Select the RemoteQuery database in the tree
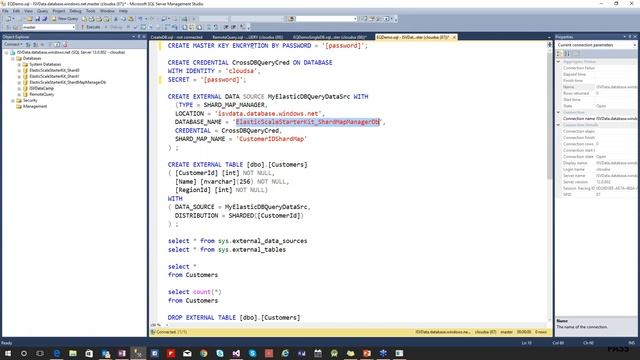The height and width of the screenshot is (360, 640). coord(42,94)
